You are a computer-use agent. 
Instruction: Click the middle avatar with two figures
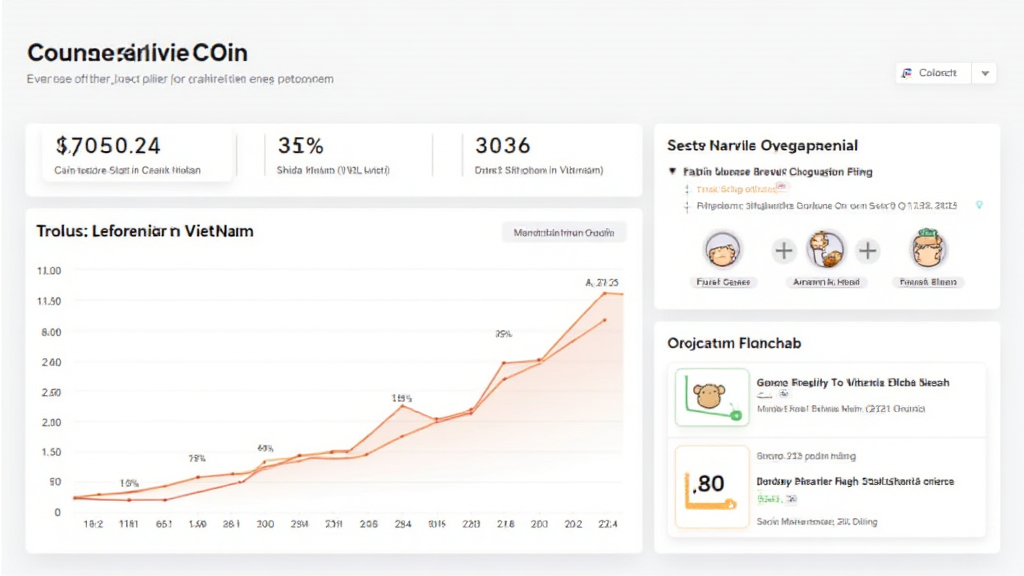(826, 249)
